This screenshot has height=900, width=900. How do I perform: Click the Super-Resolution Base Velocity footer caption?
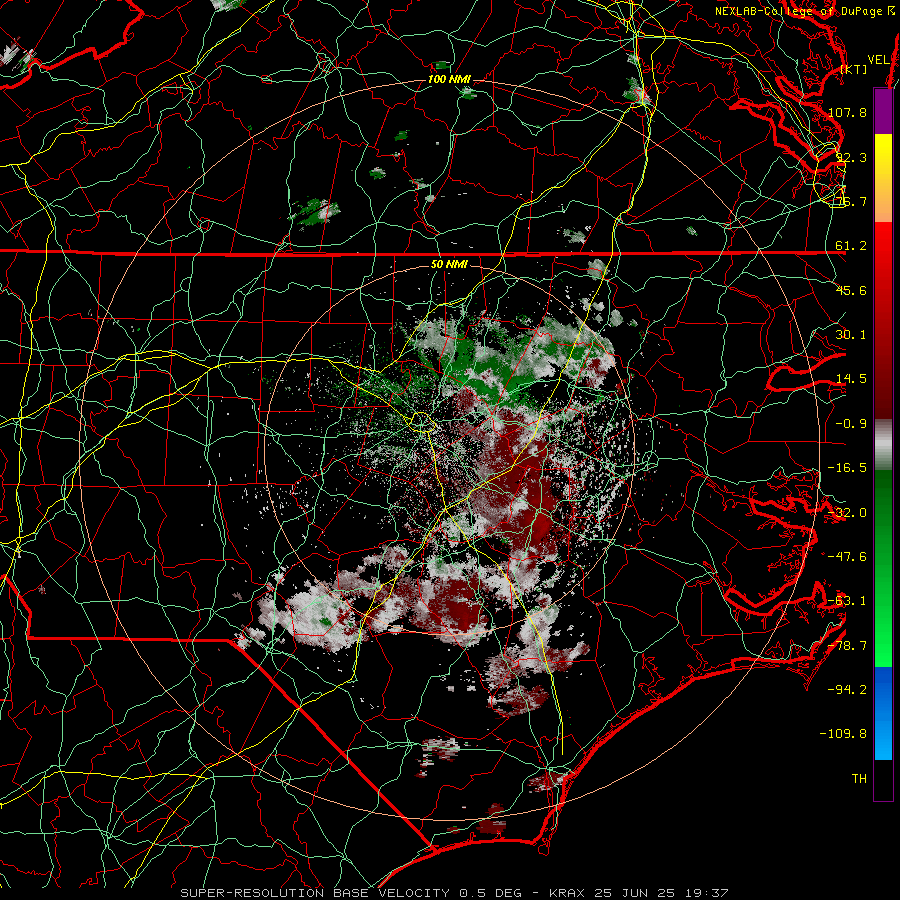pos(455,893)
